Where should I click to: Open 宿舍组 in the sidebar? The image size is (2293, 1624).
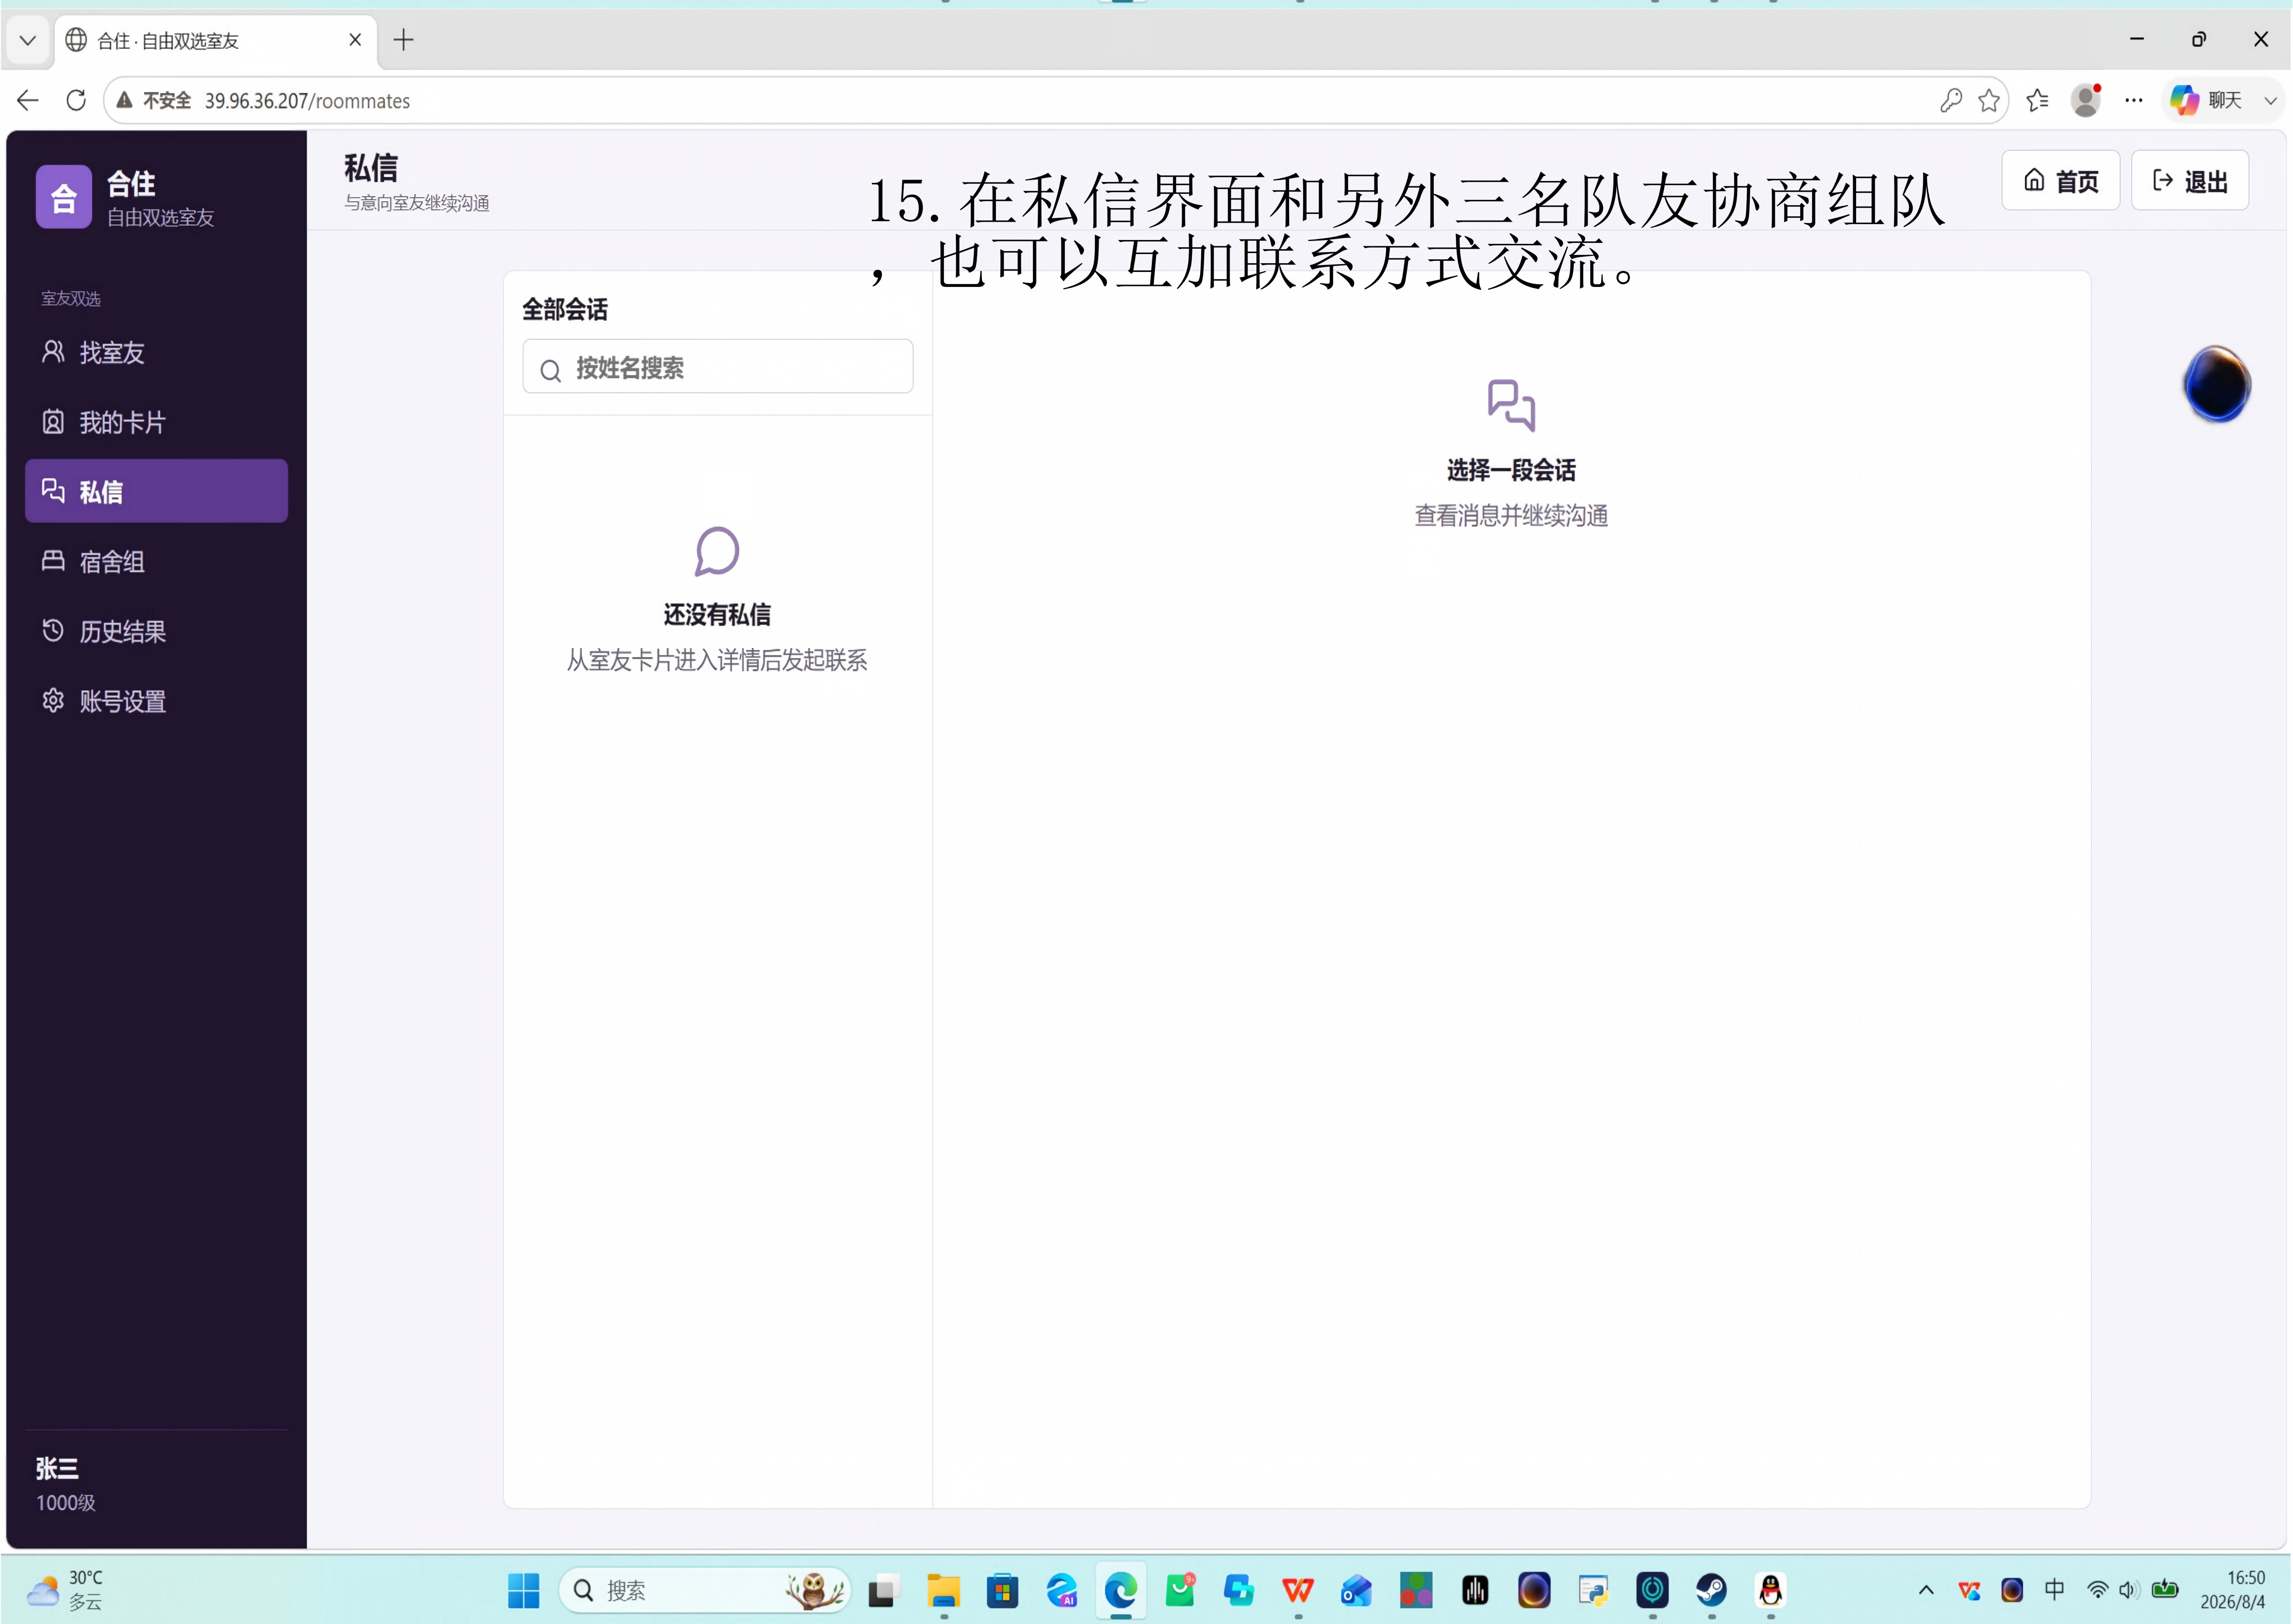(156, 561)
